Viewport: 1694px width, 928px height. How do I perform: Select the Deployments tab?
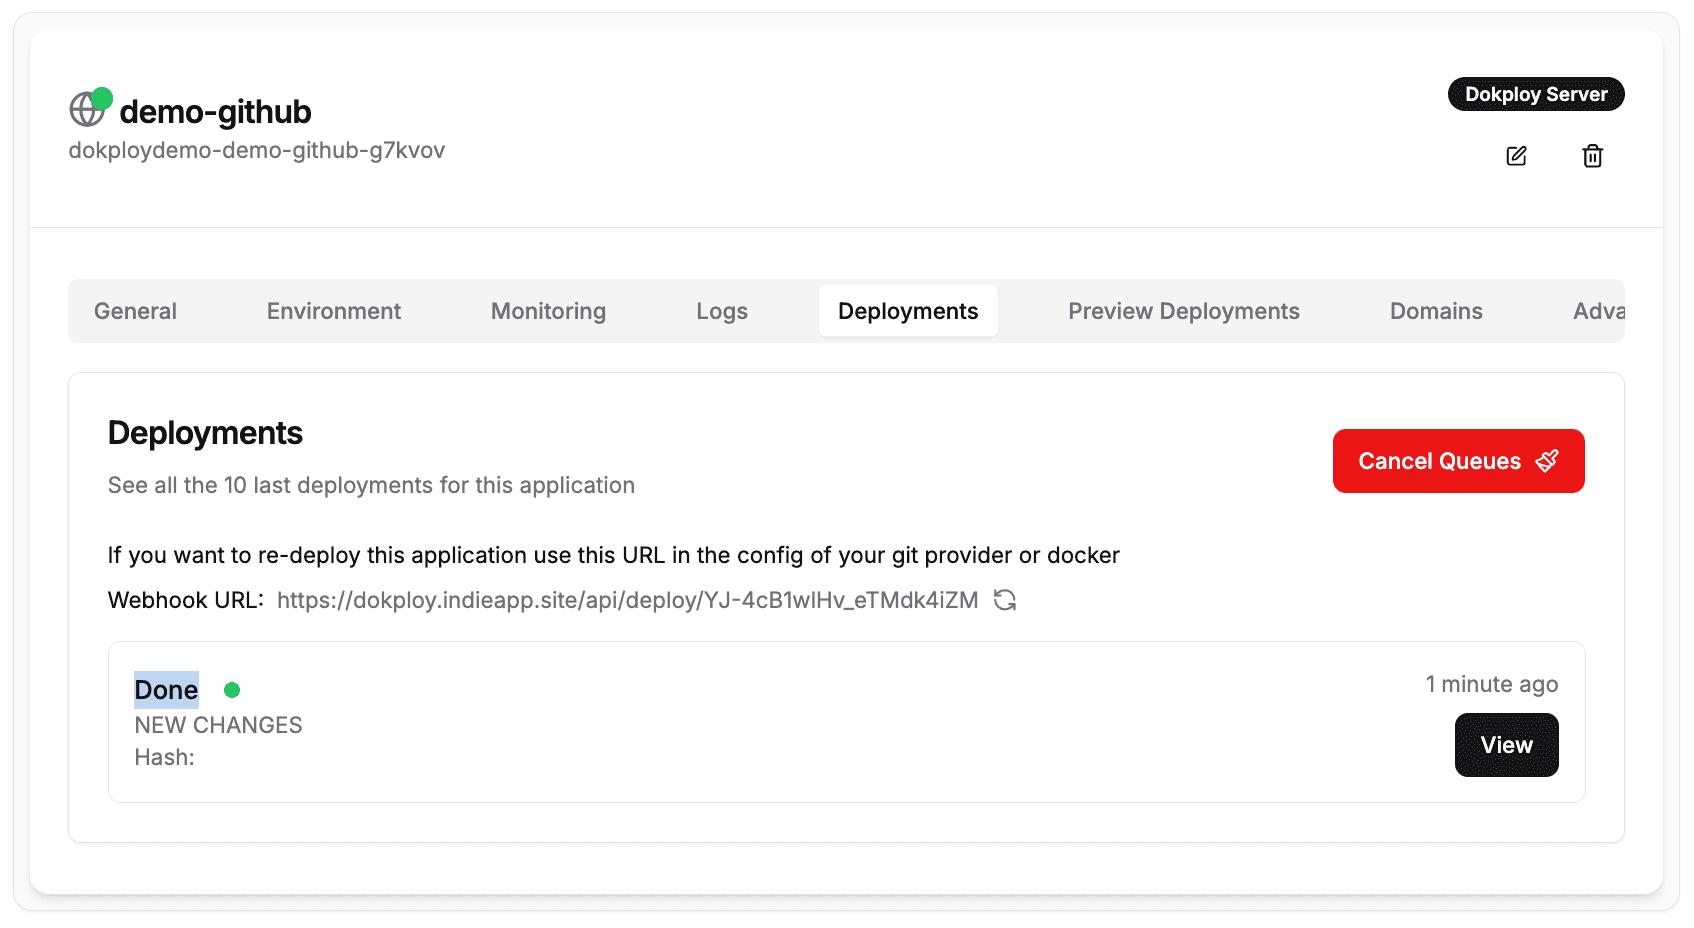[x=907, y=311]
